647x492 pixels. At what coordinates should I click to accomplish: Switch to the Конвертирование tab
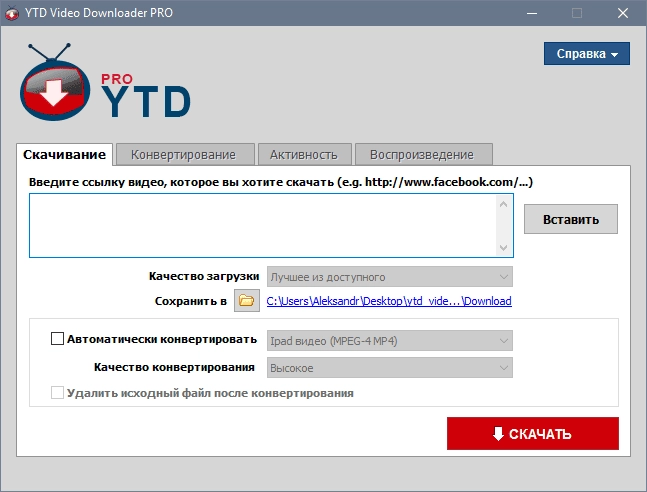click(x=185, y=154)
